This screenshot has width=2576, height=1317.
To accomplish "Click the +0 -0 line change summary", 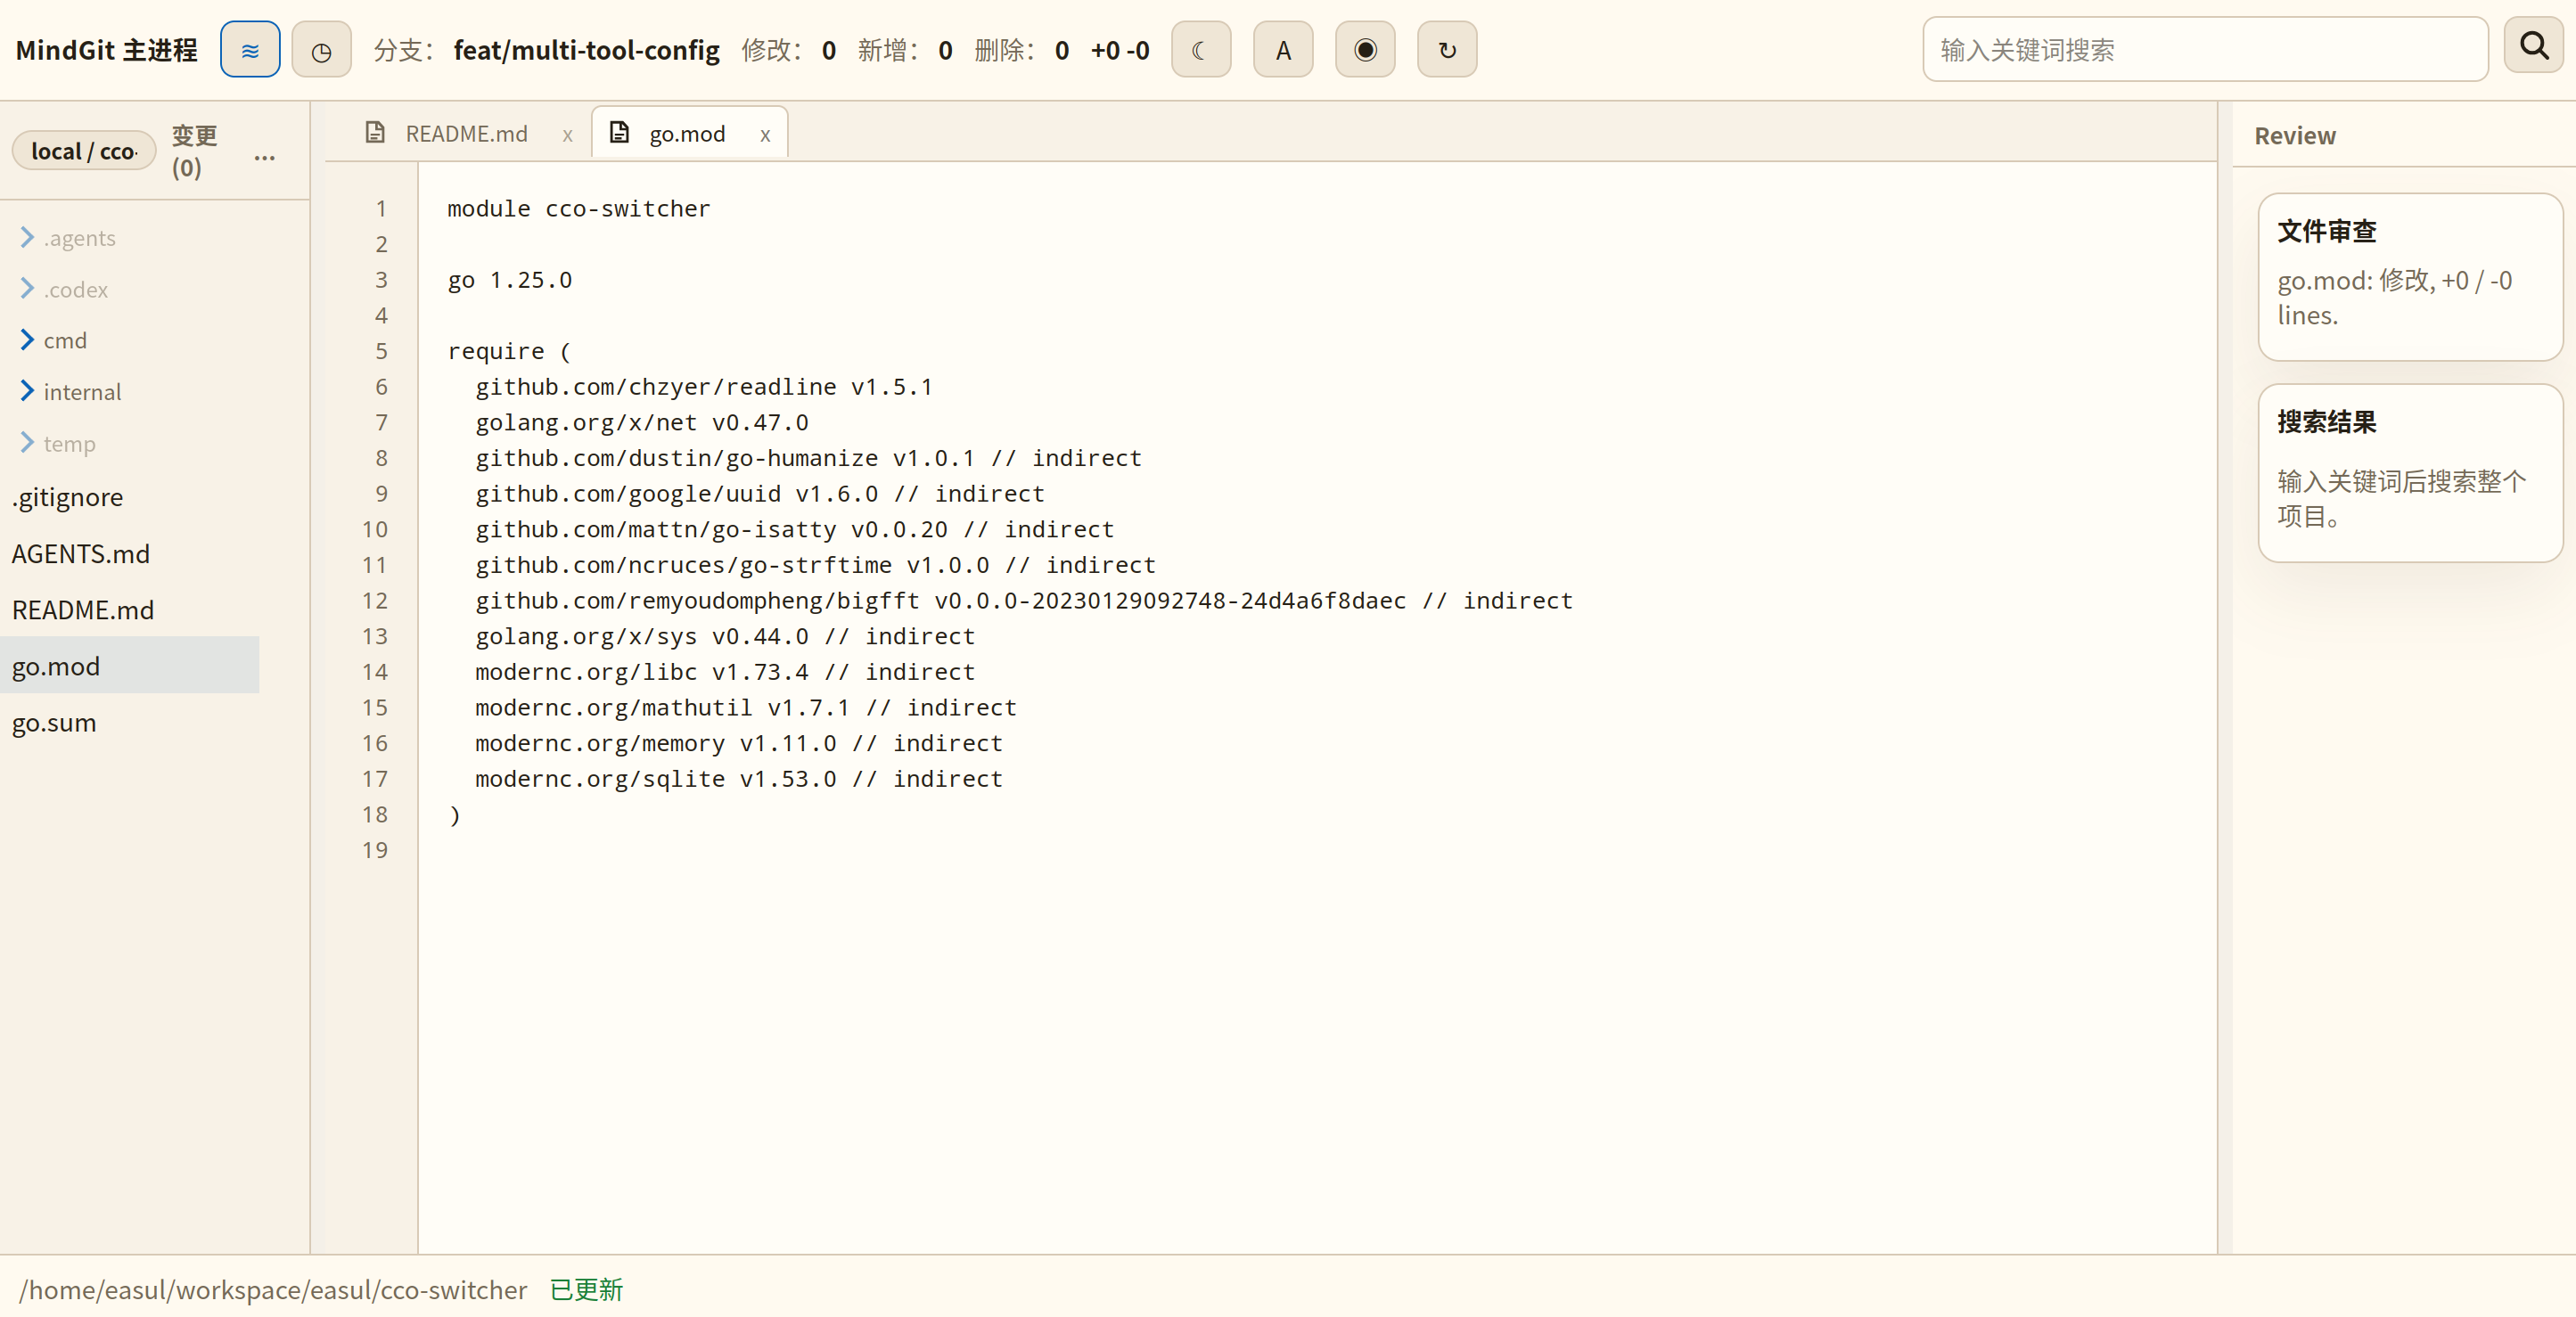I will [1120, 50].
